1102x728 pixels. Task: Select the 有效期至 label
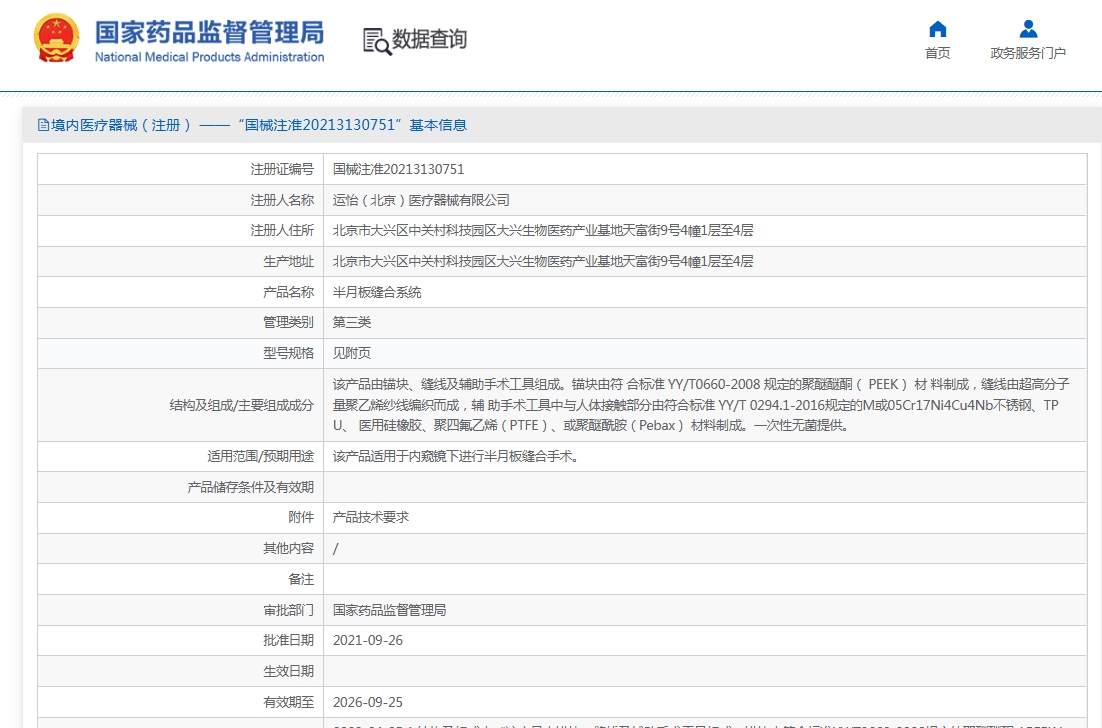pos(288,703)
